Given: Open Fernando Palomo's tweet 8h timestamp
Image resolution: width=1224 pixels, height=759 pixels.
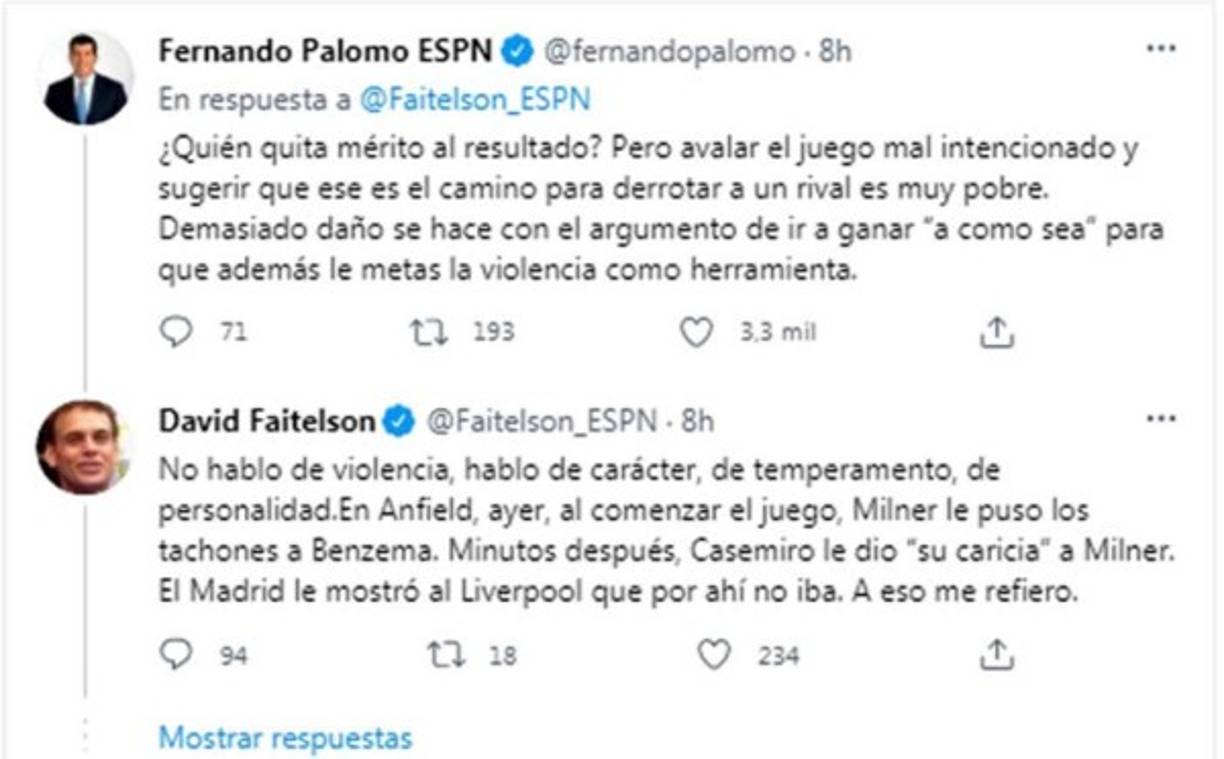Looking at the screenshot, I should pyautogui.click(x=835, y=52).
